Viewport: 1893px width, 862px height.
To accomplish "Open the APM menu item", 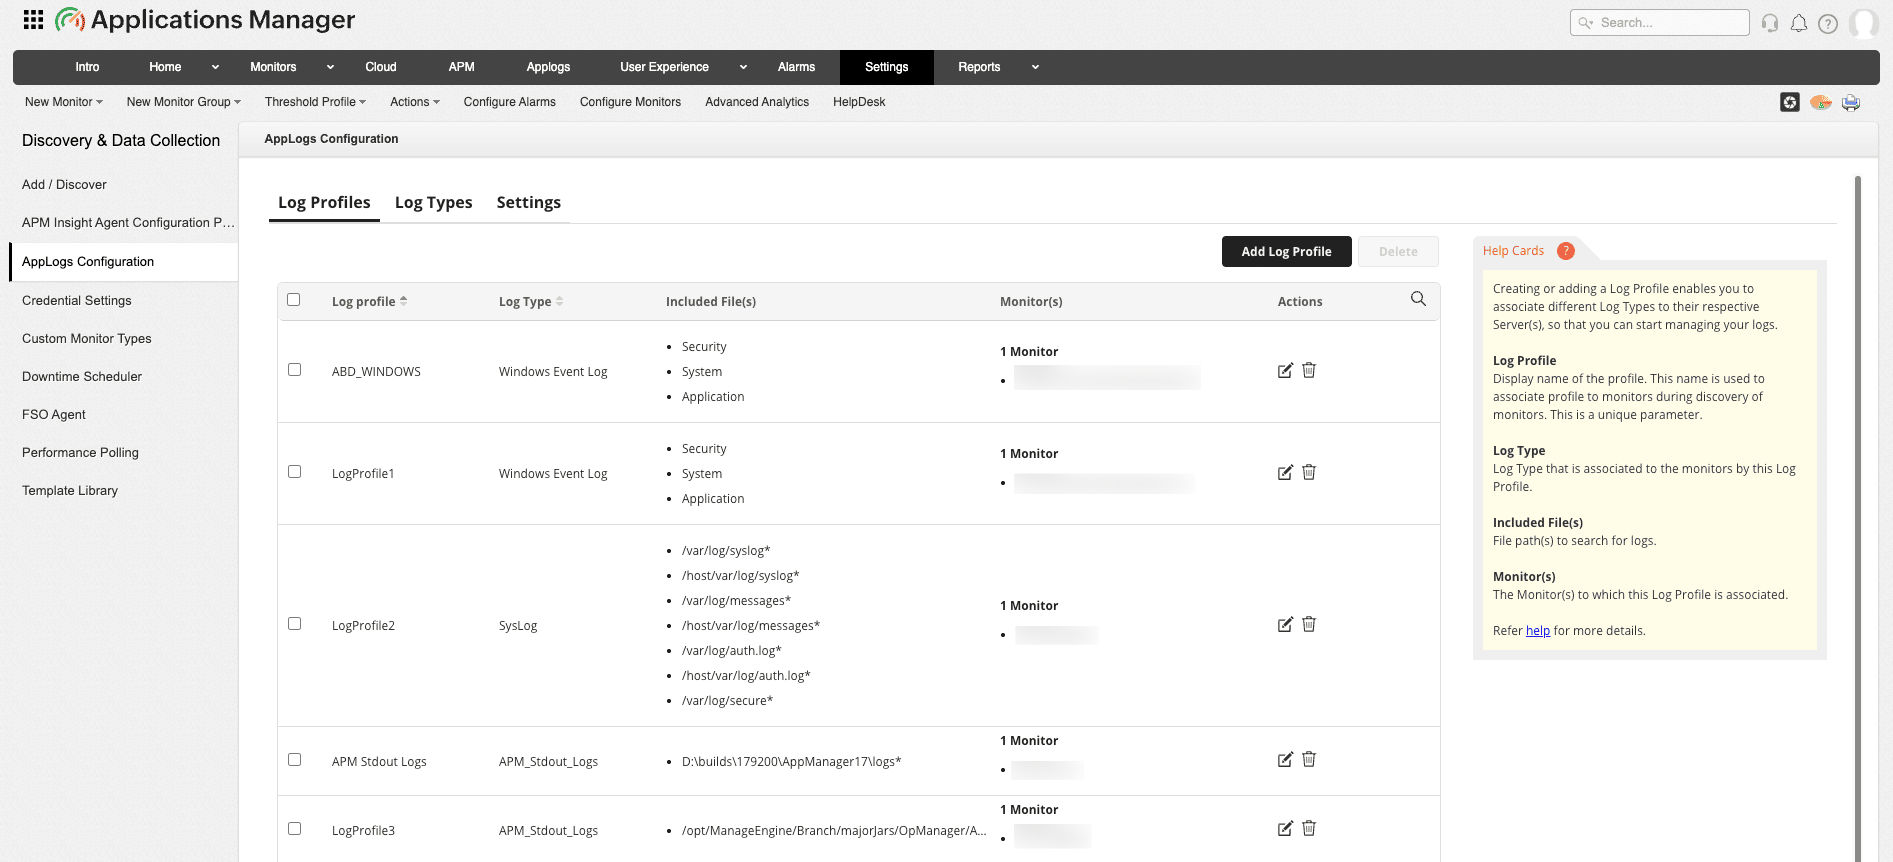I will 461,67.
